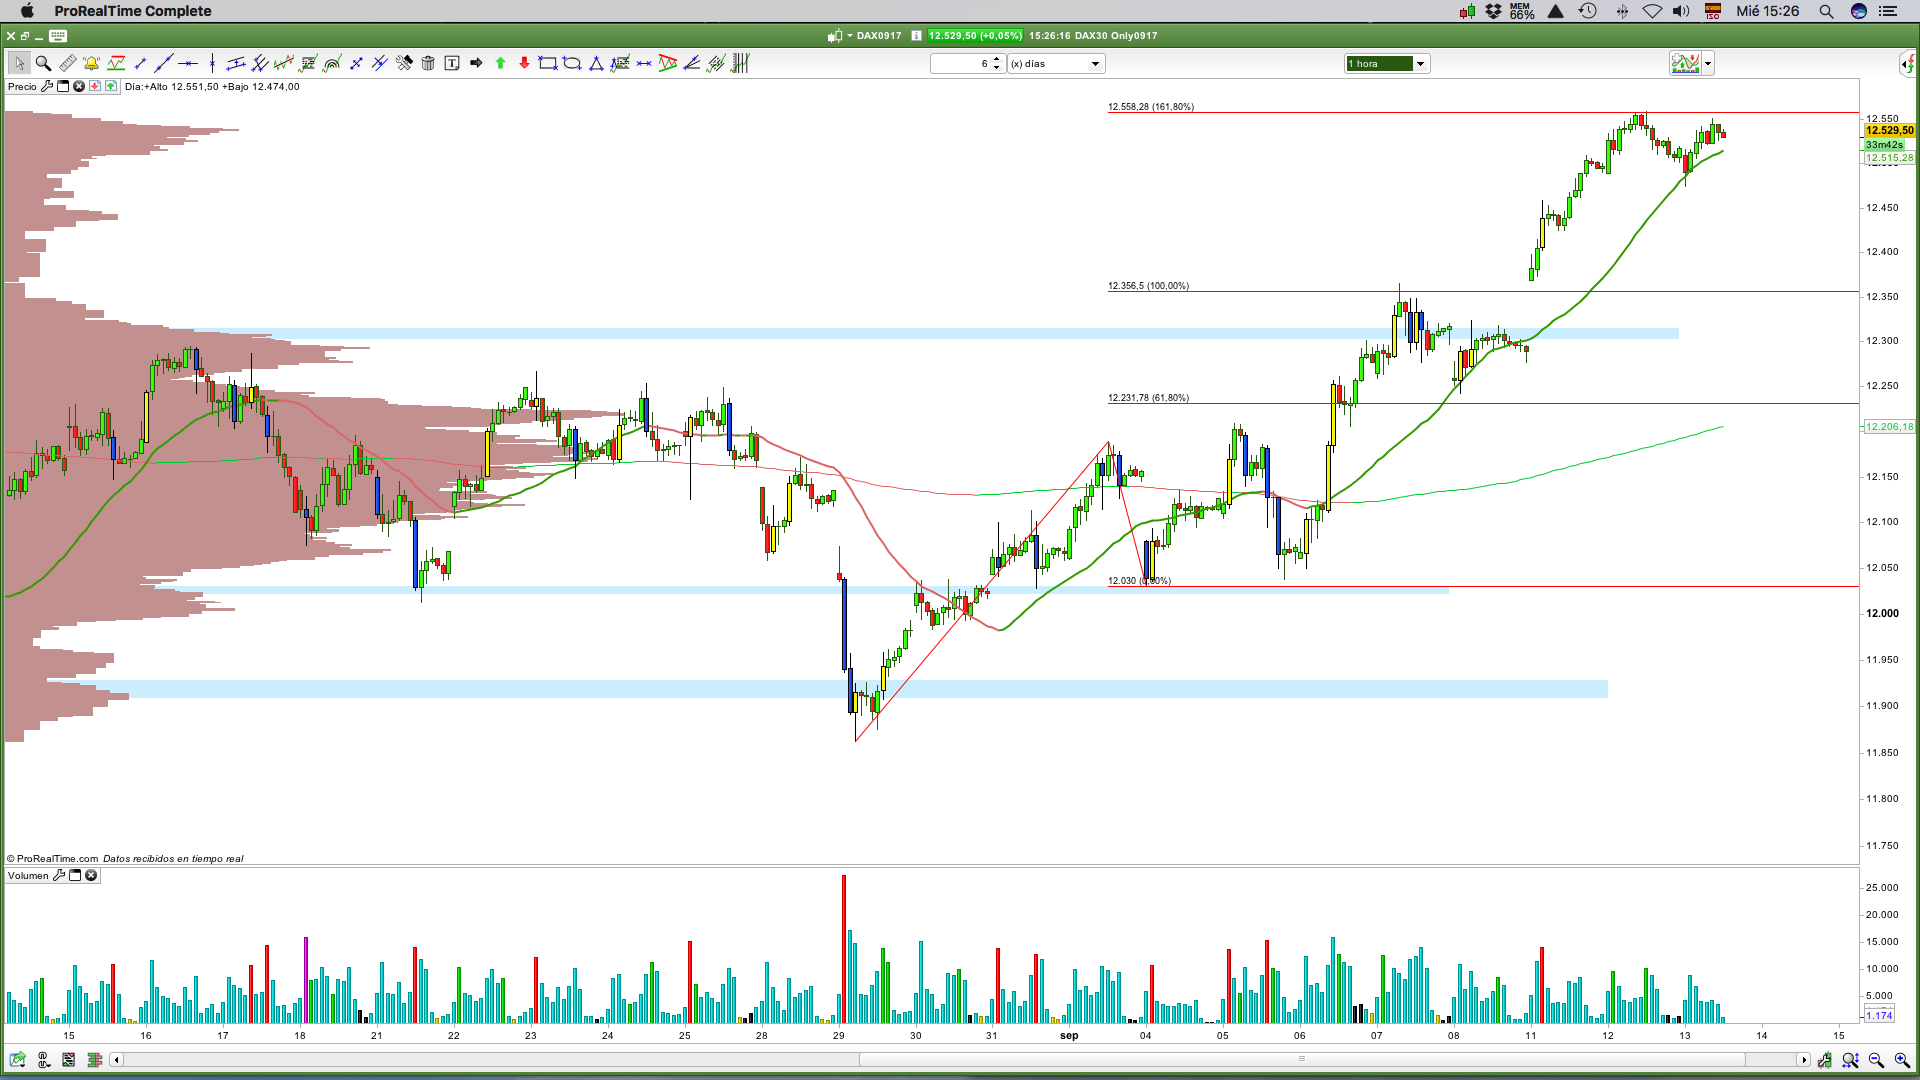The width and height of the screenshot is (1920, 1080).
Task: Open ProRealTime Complete menu
Action: click(133, 11)
